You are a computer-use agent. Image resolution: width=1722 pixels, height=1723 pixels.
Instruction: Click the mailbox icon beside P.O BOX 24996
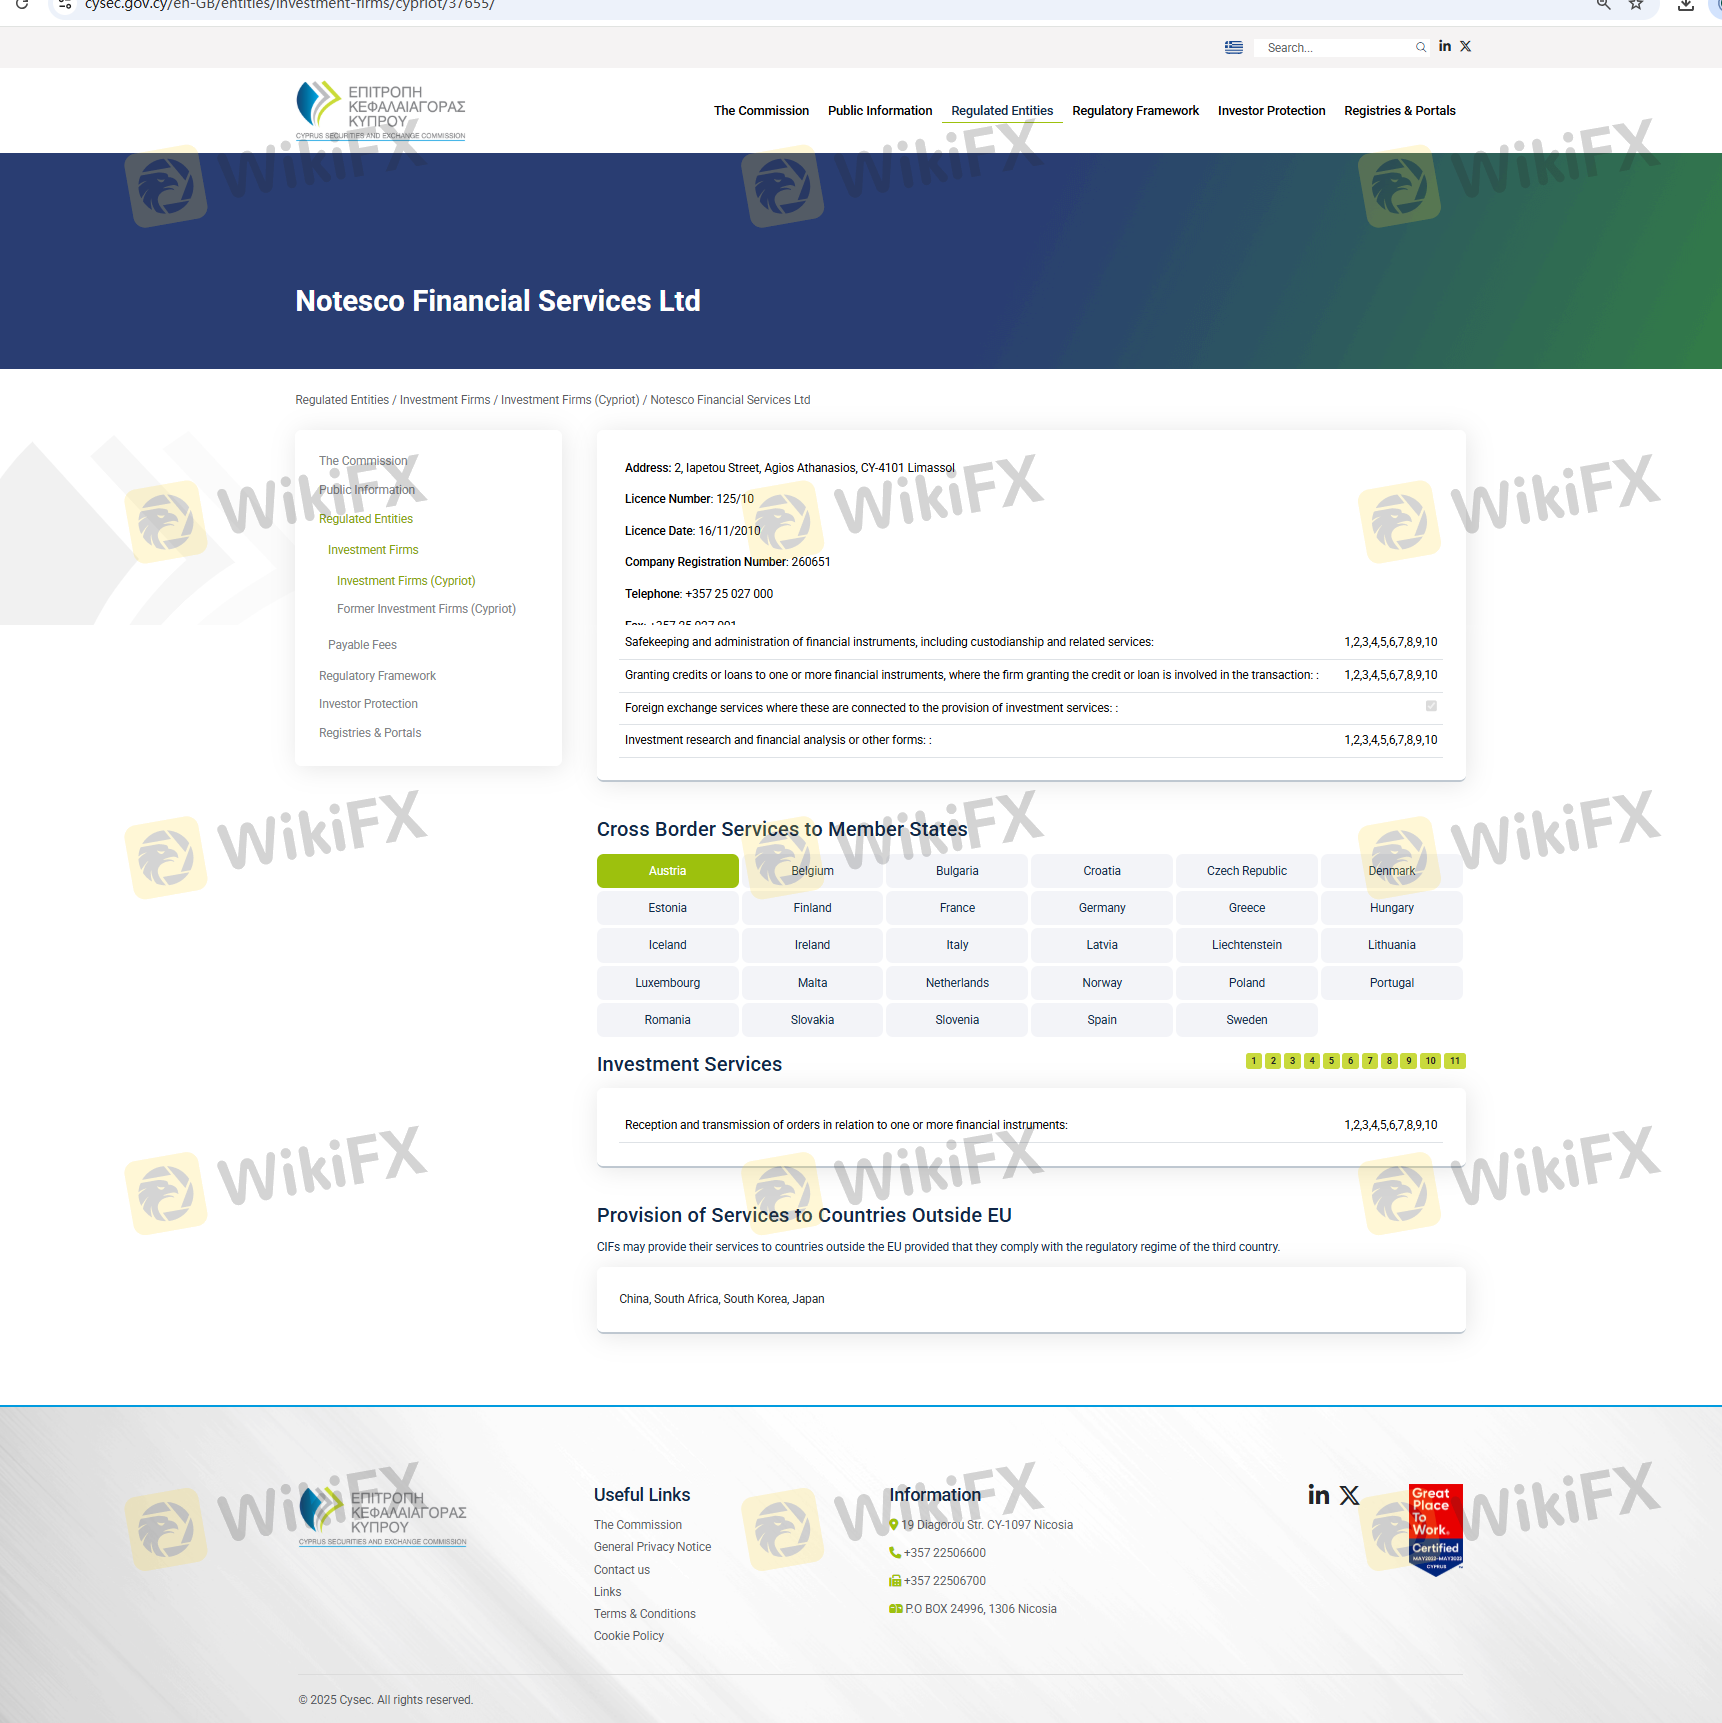point(896,1609)
